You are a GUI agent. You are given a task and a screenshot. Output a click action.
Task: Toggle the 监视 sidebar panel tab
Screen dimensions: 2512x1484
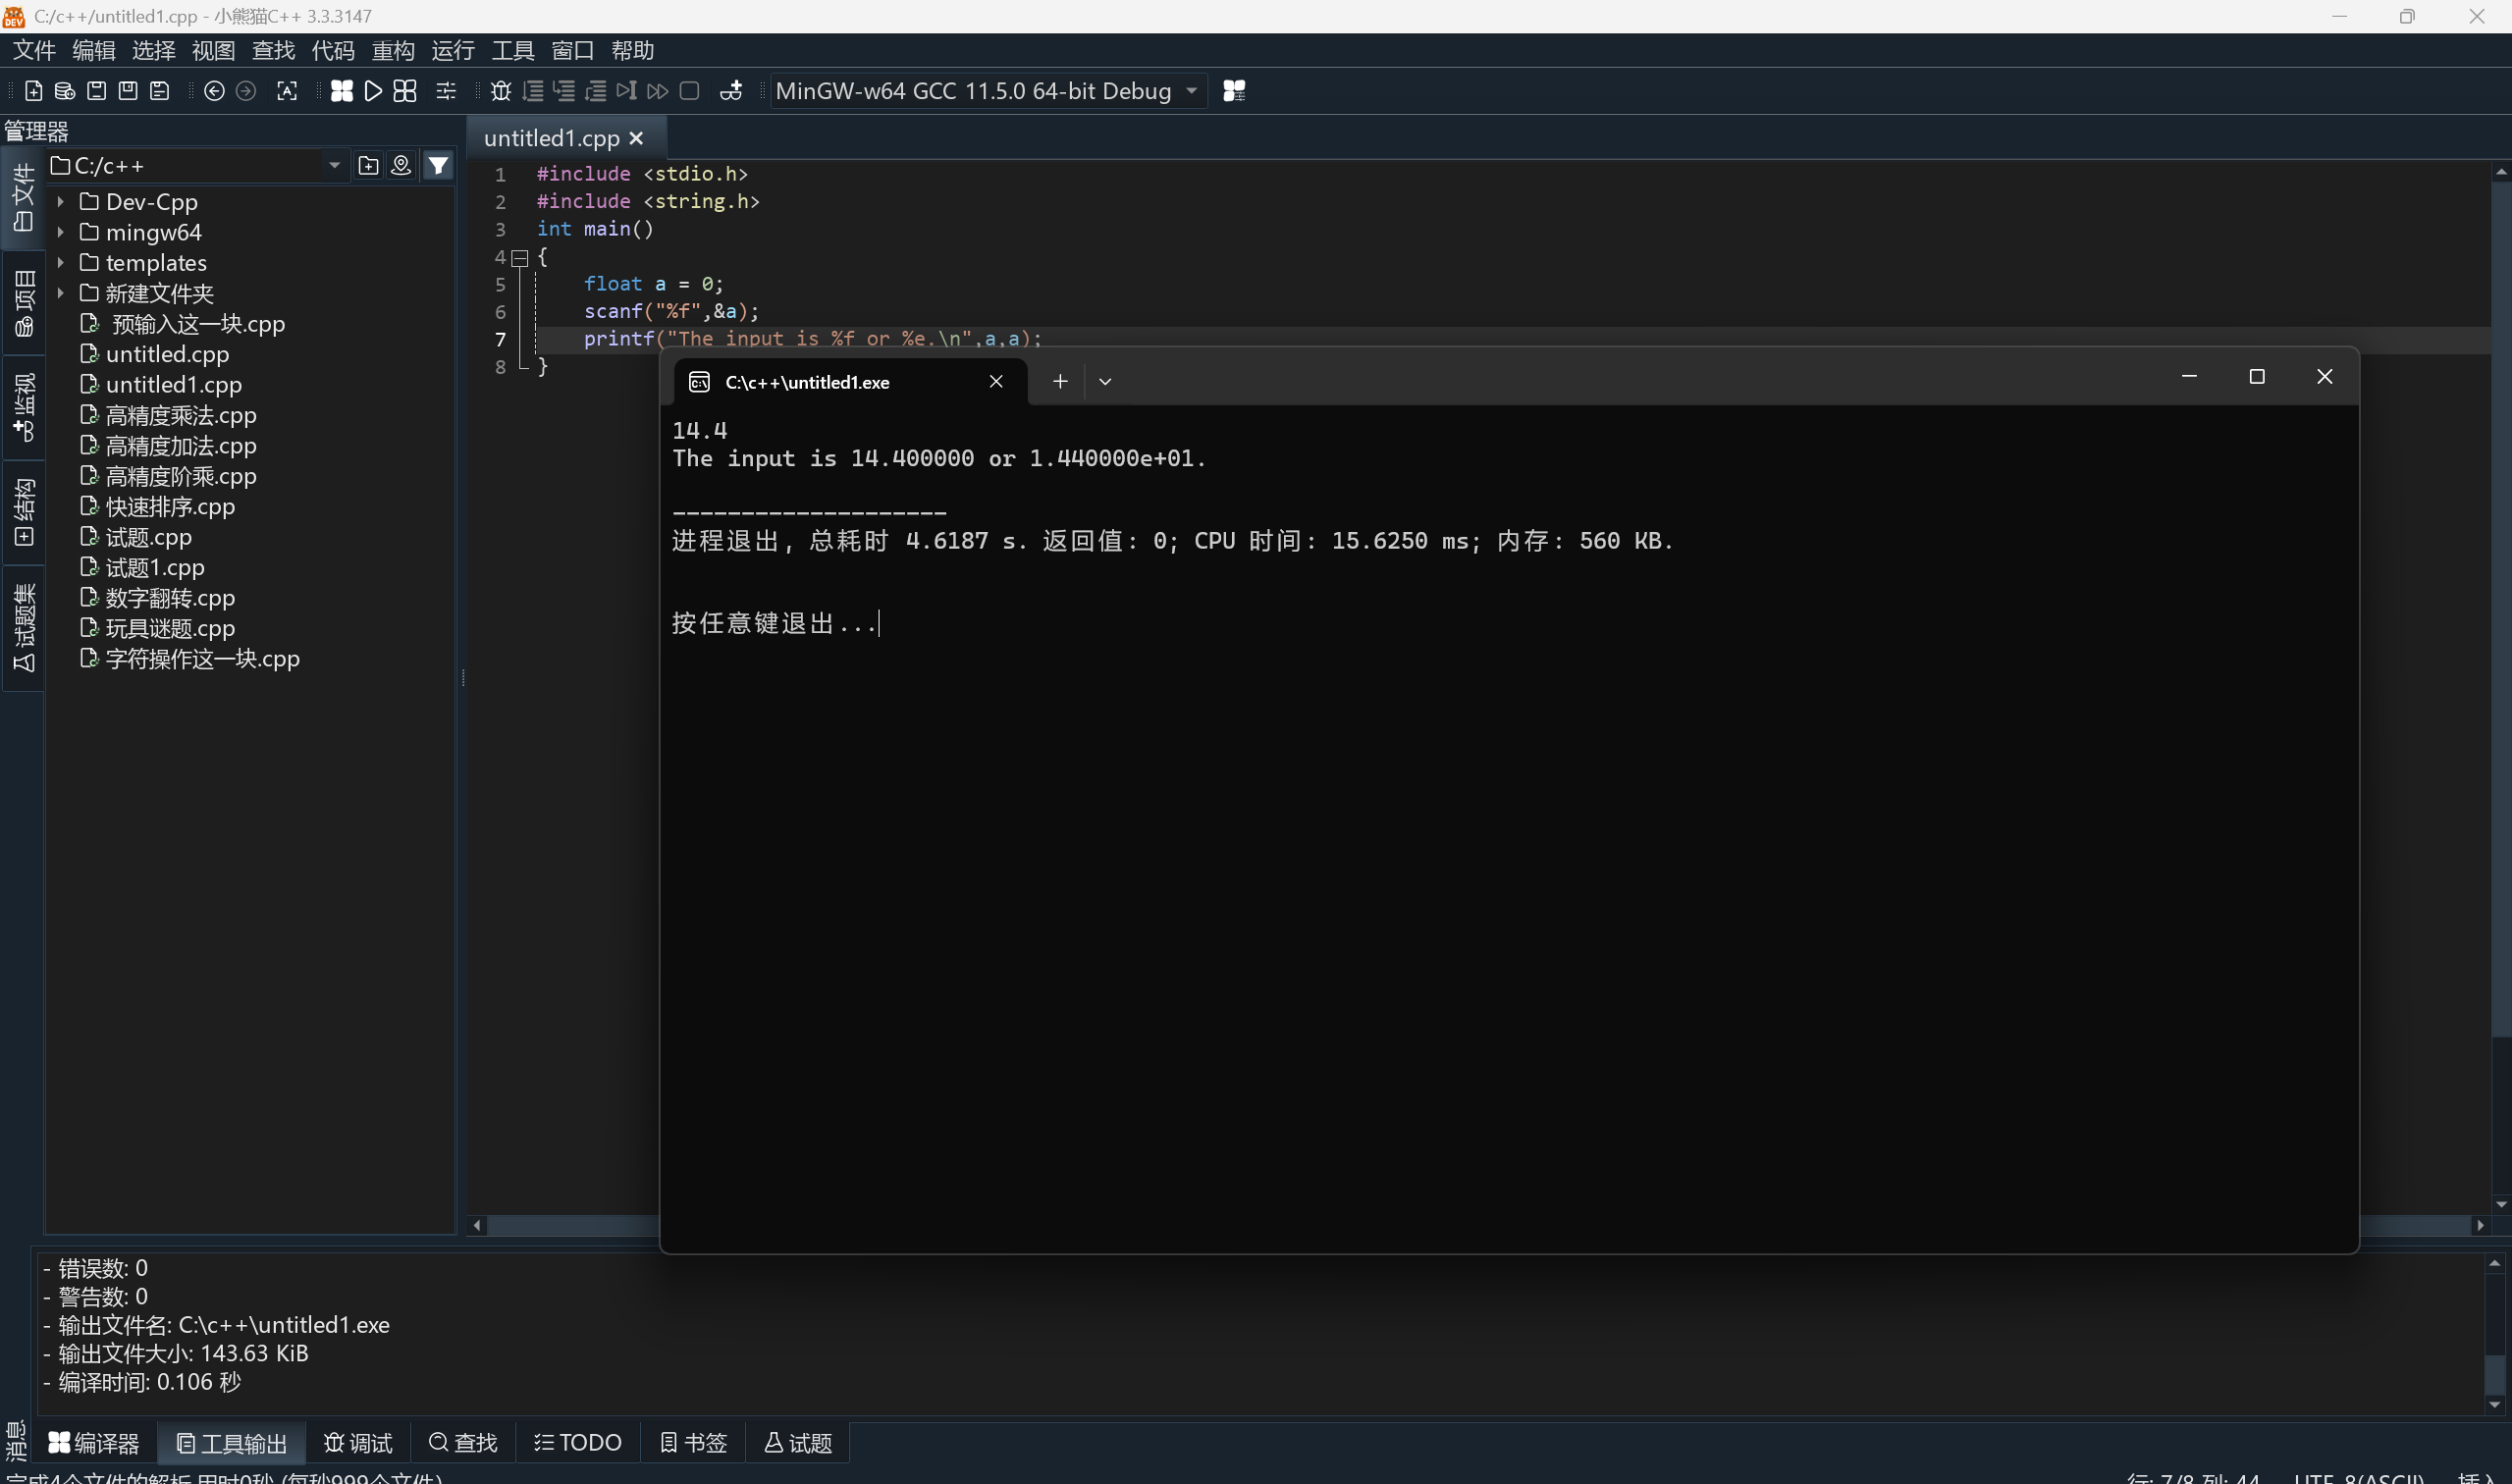pyautogui.click(x=23, y=405)
